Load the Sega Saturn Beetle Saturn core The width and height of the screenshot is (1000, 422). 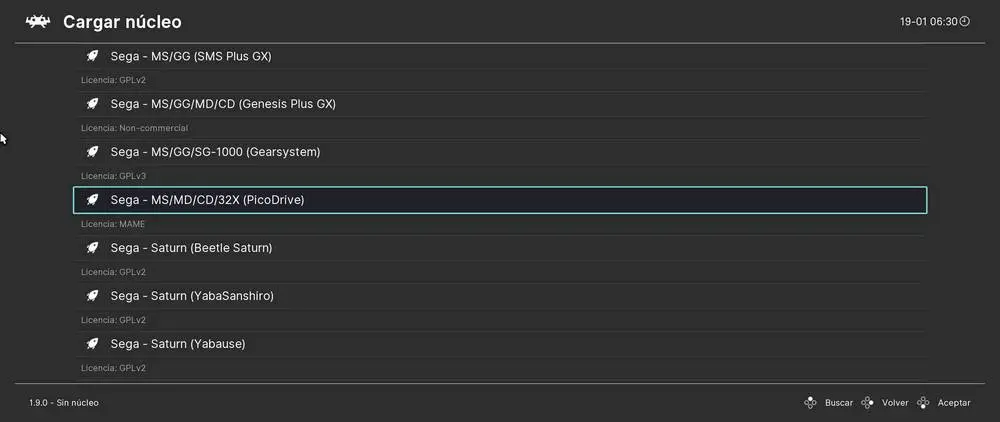191,248
